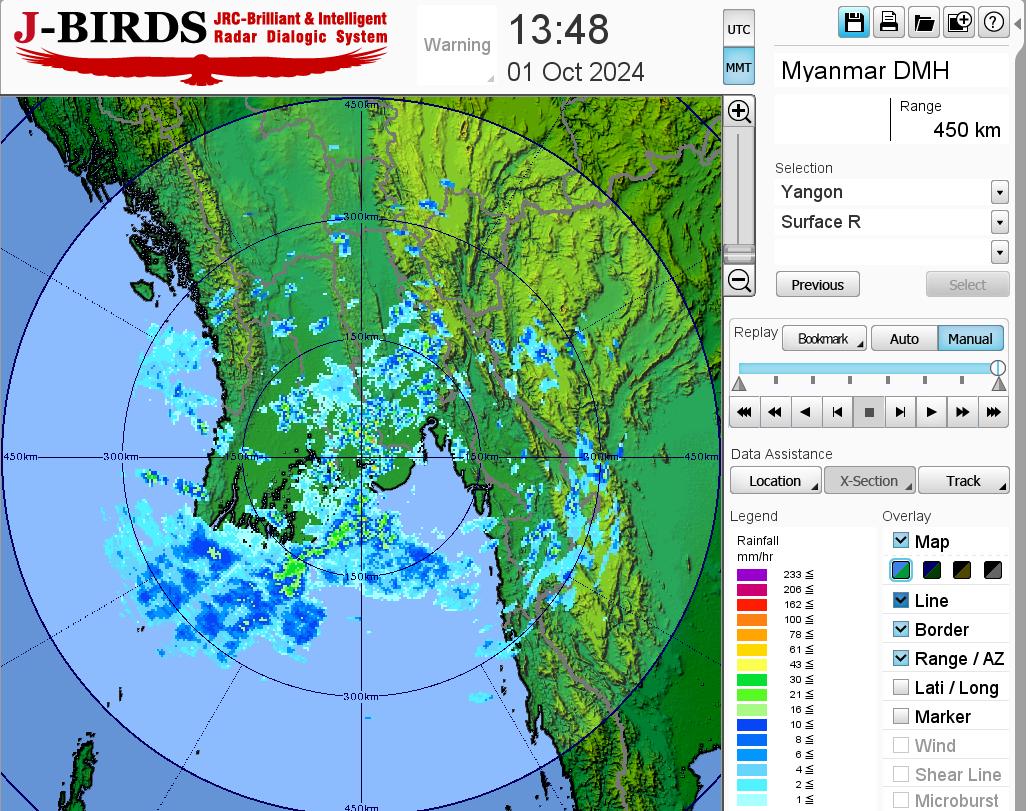1030x811 pixels.
Task: Stop replay with the stop button
Action: [x=869, y=412]
